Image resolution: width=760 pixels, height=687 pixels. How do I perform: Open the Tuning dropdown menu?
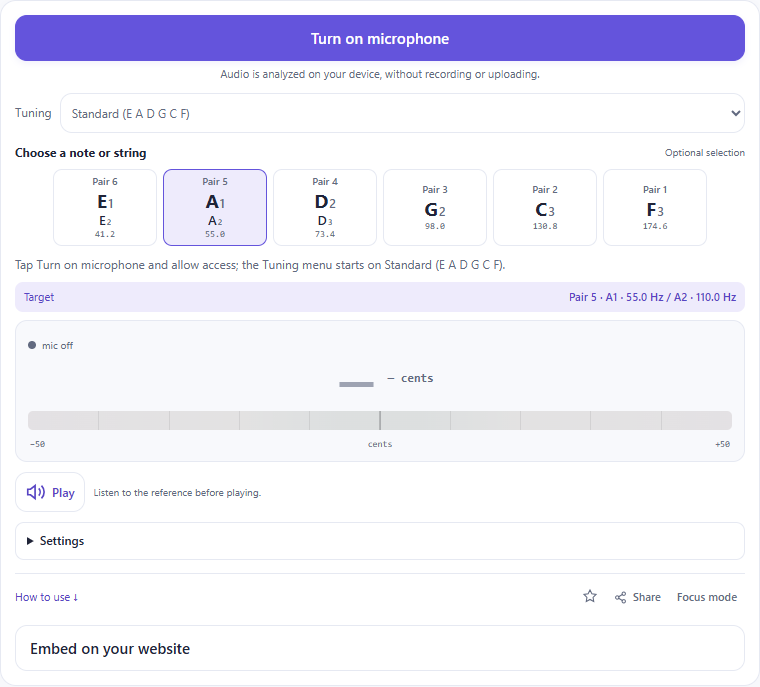coord(402,113)
